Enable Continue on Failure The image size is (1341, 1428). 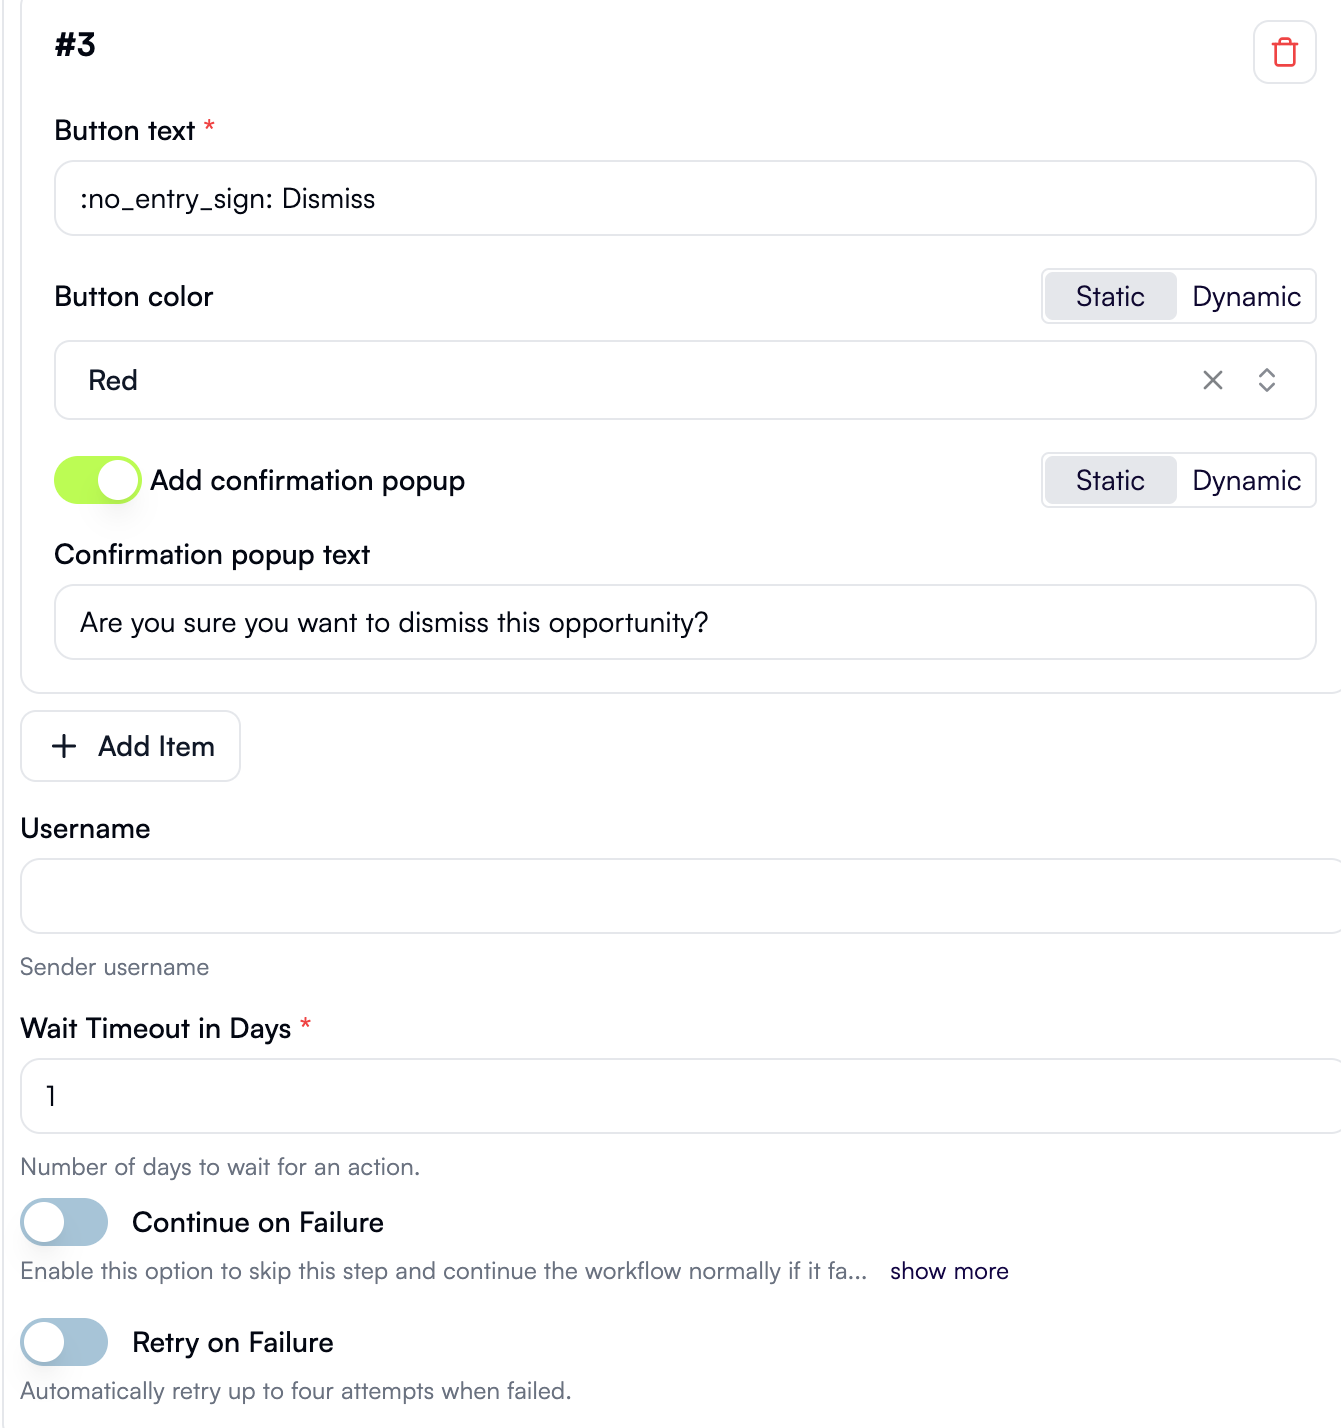(x=64, y=1222)
